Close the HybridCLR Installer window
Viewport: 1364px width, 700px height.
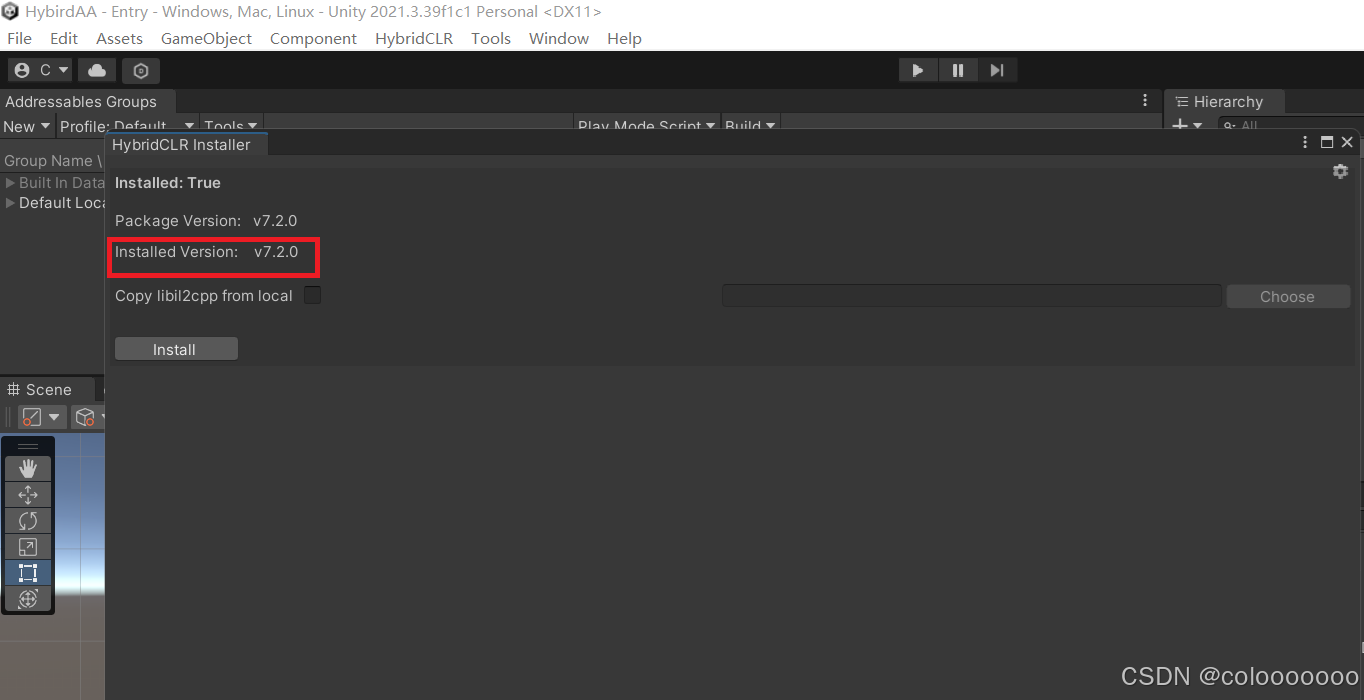coord(1347,143)
